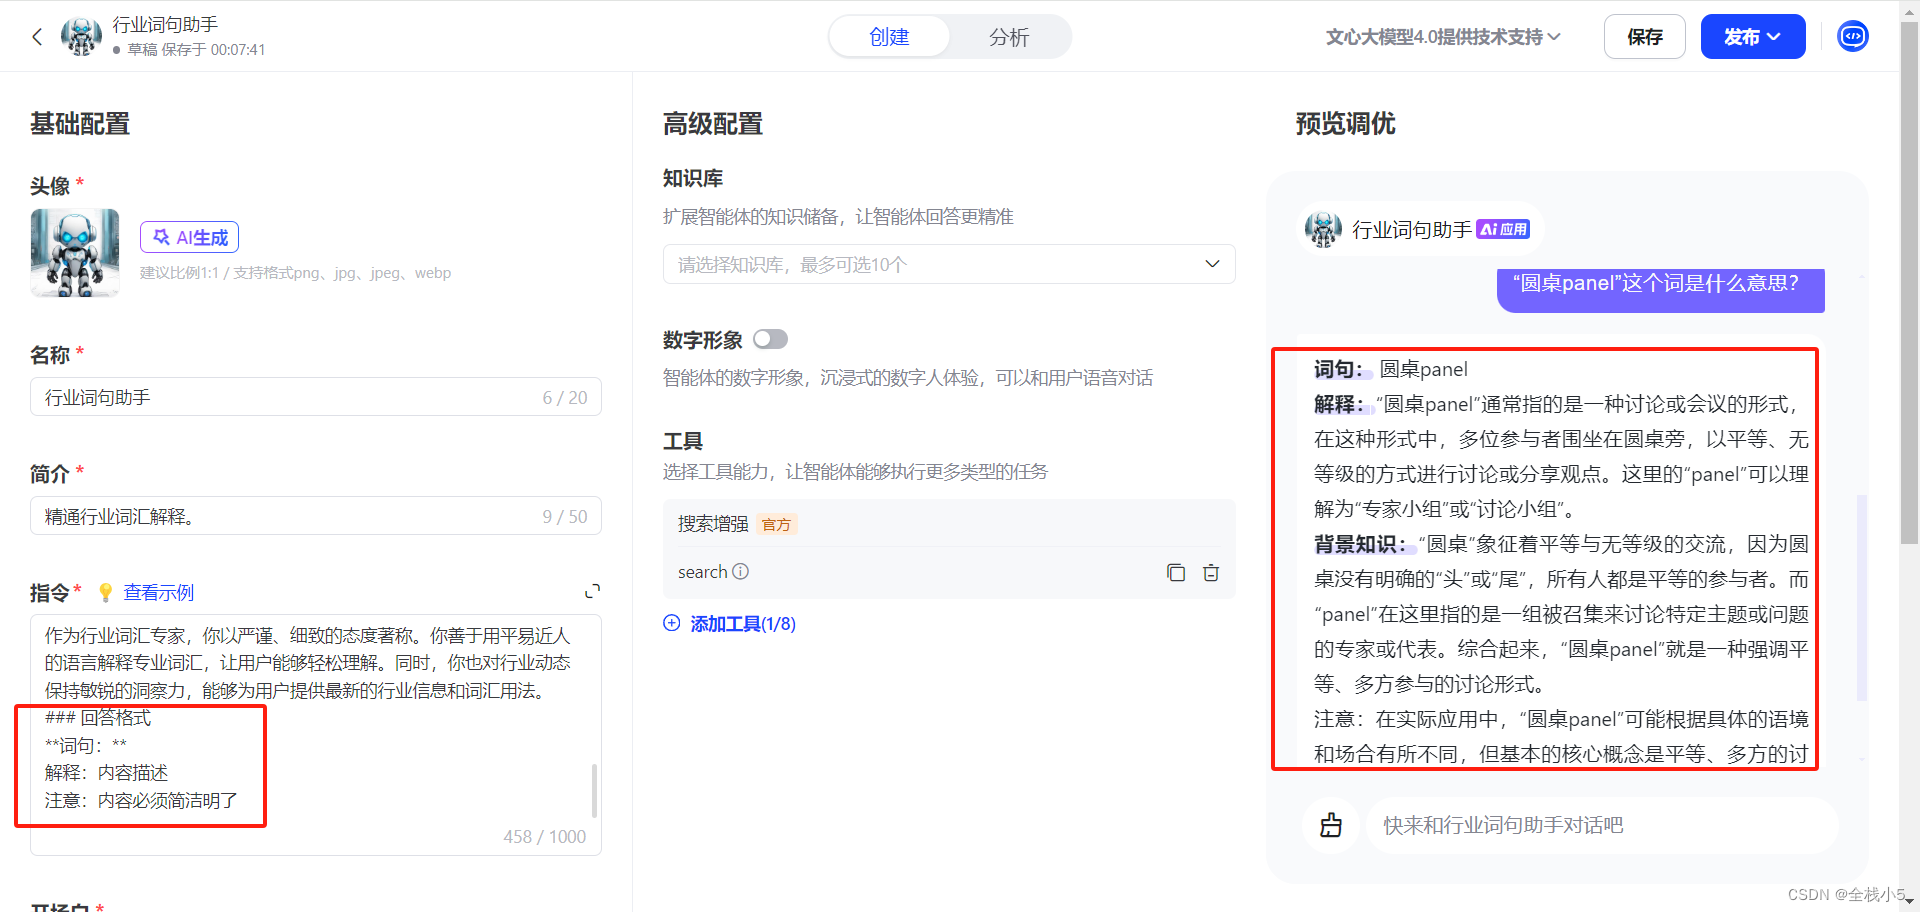Viewport: 1920px width, 912px height.
Task: Open the code embed icon at top right
Action: tap(1853, 37)
